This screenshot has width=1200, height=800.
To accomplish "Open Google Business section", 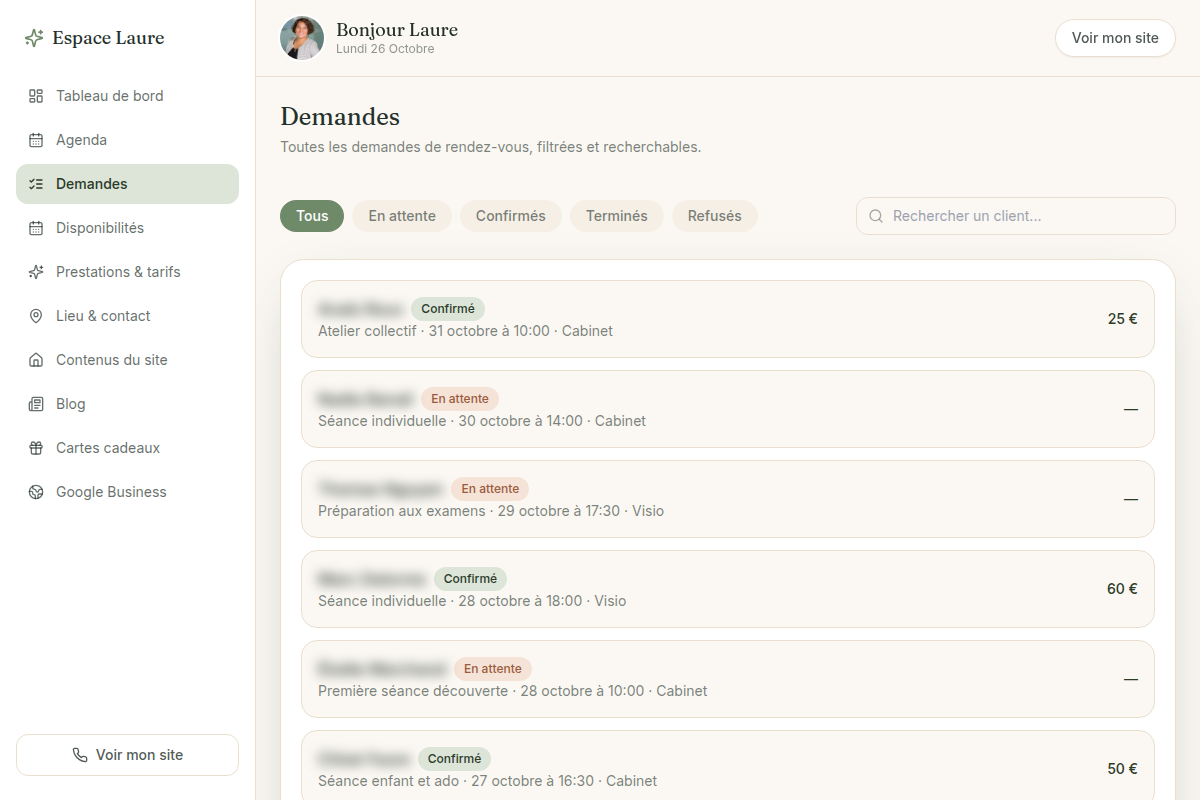I will [x=127, y=492].
